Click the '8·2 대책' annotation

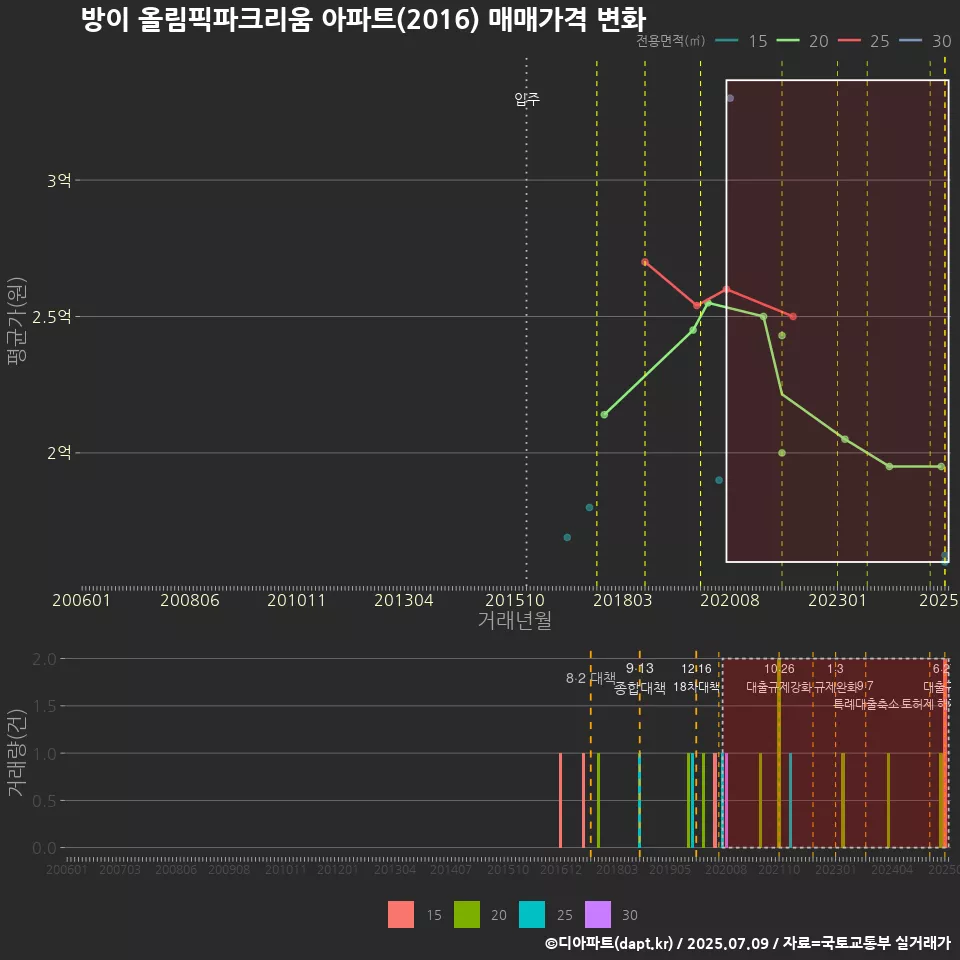pos(591,678)
